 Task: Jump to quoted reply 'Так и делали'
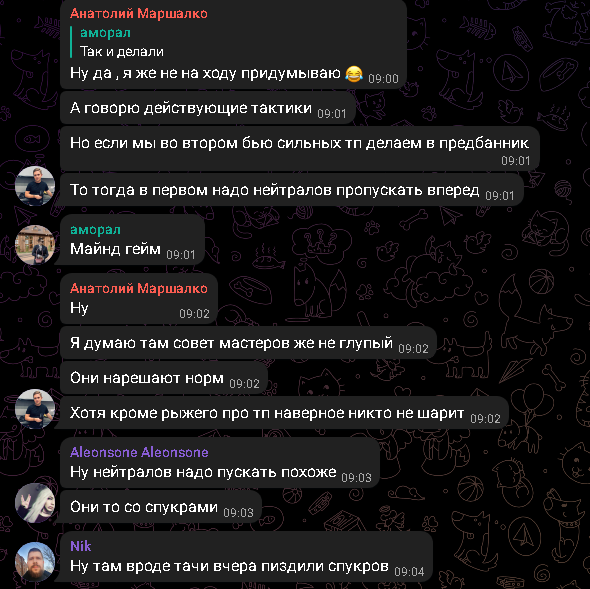tap(121, 42)
